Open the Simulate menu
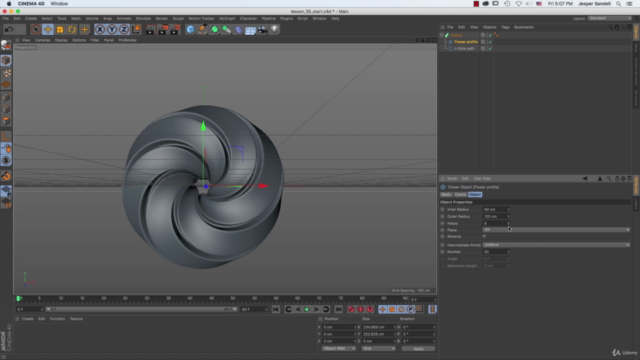 pos(143,18)
